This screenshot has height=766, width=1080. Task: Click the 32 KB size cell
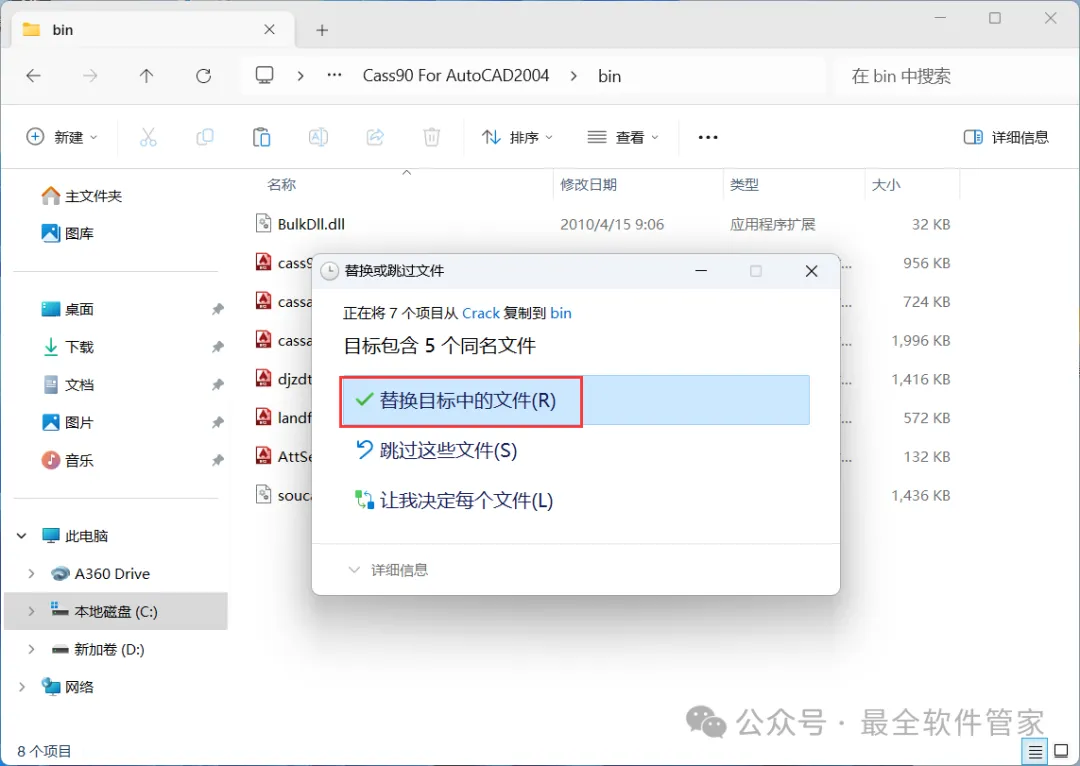(931, 224)
